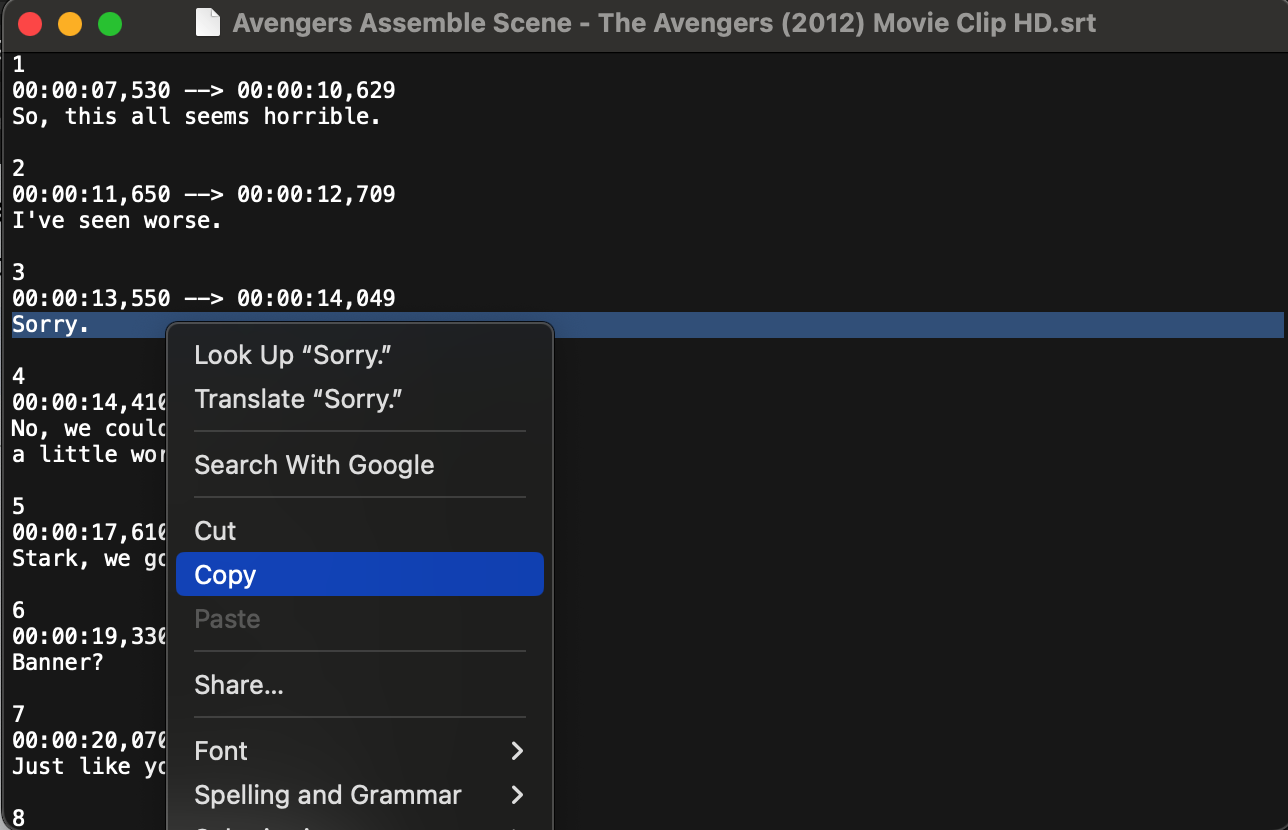Select Cut from the context menu
The width and height of the screenshot is (1288, 830).
tap(215, 531)
